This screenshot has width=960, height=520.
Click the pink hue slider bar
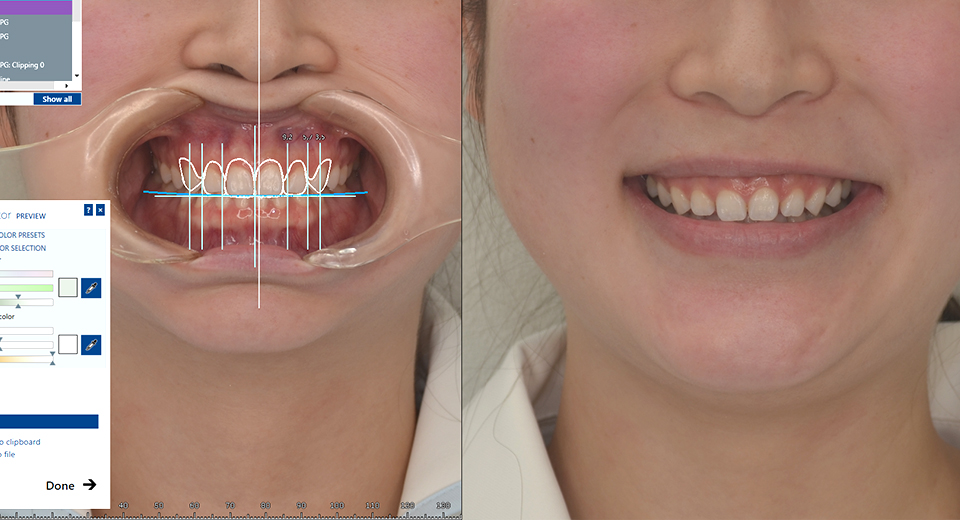[26, 274]
